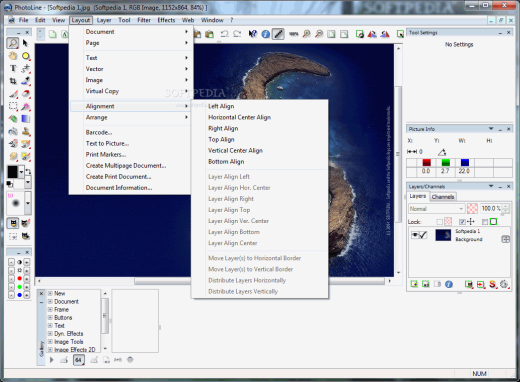Click the Redo arrow in the toolbar

coord(237,34)
